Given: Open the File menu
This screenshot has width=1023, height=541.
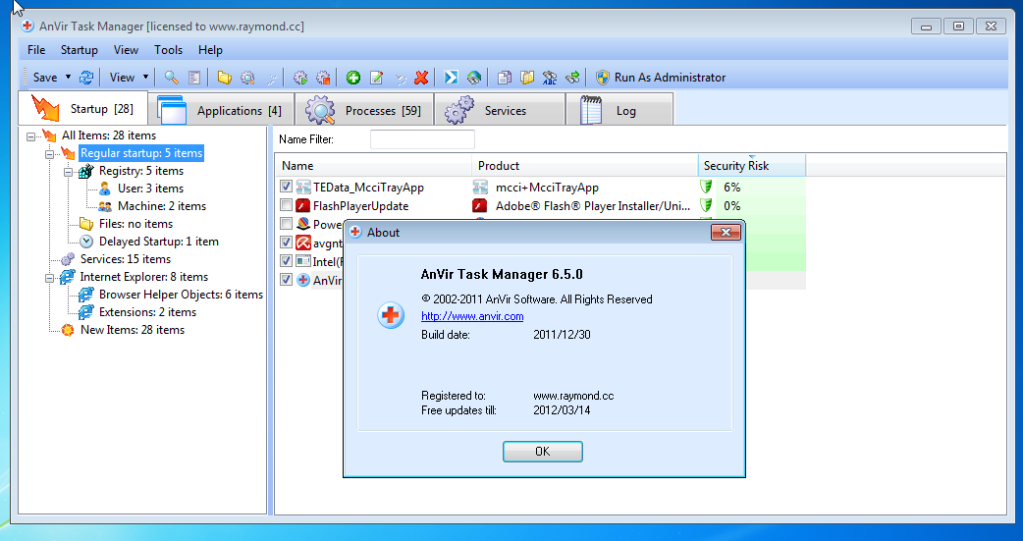Looking at the screenshot, I should pyautogui.click(x=36, y=50).
